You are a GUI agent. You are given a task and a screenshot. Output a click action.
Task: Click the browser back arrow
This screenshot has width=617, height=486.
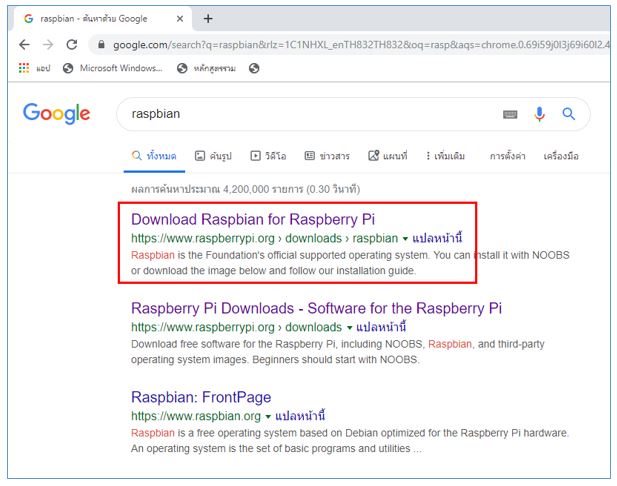[x=24, y=45]
